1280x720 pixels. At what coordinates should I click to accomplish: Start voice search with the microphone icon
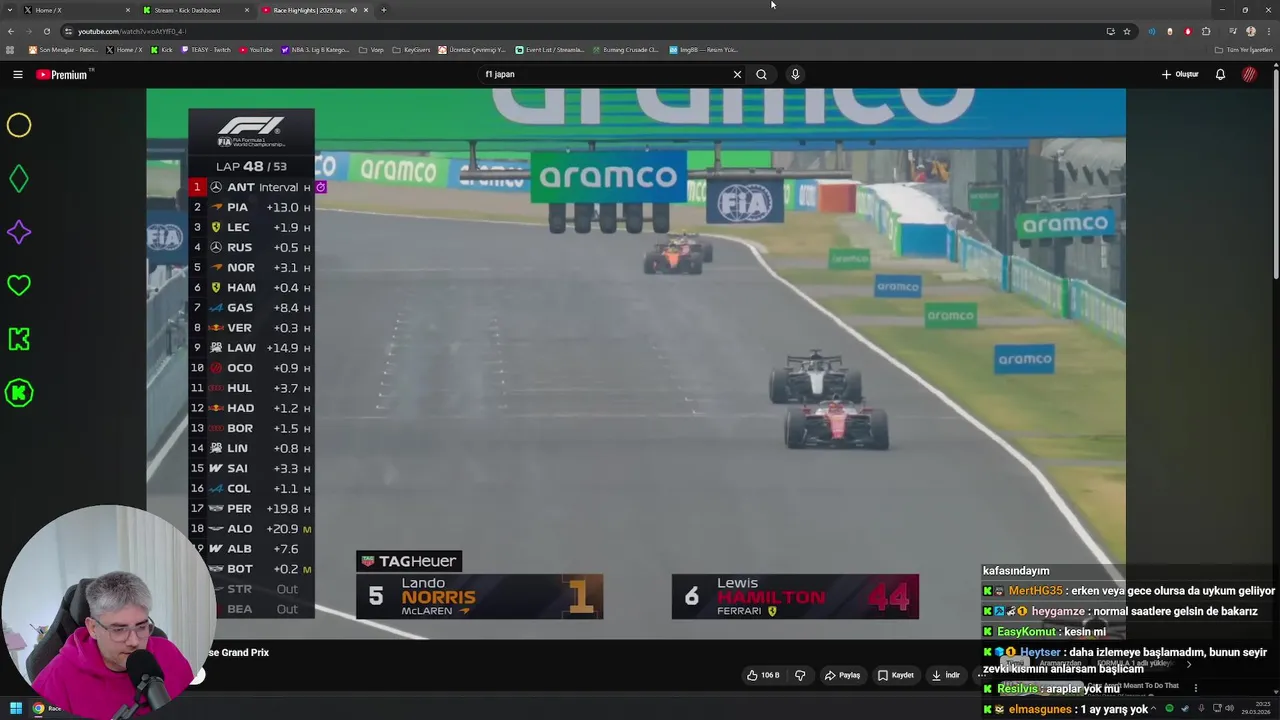(795, 74)
